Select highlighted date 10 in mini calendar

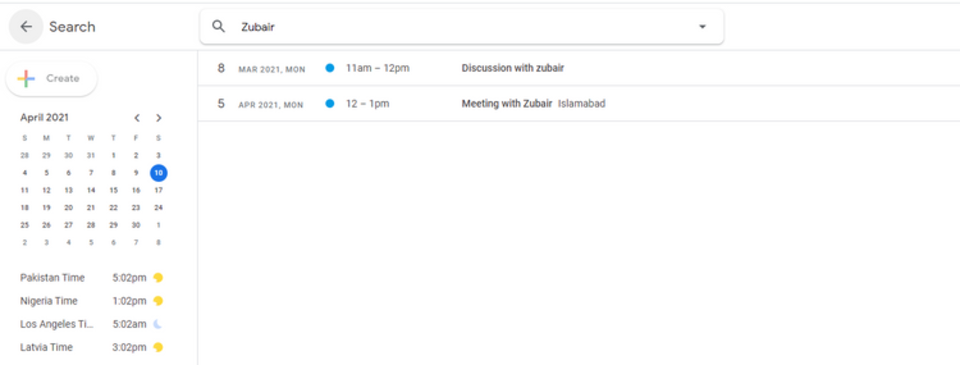tap(159, 173)
